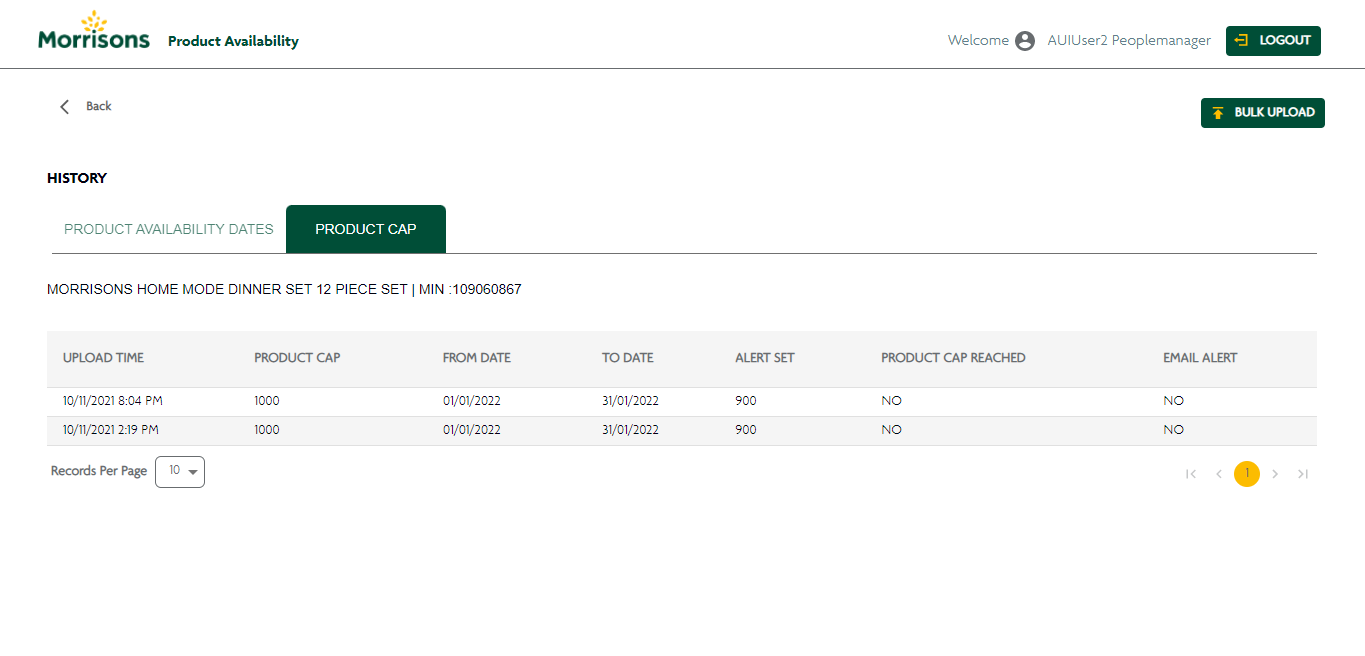Screen dimensions: 1365x656
Task: Click the Morrisons logo
Action: [x=94, y=30]
